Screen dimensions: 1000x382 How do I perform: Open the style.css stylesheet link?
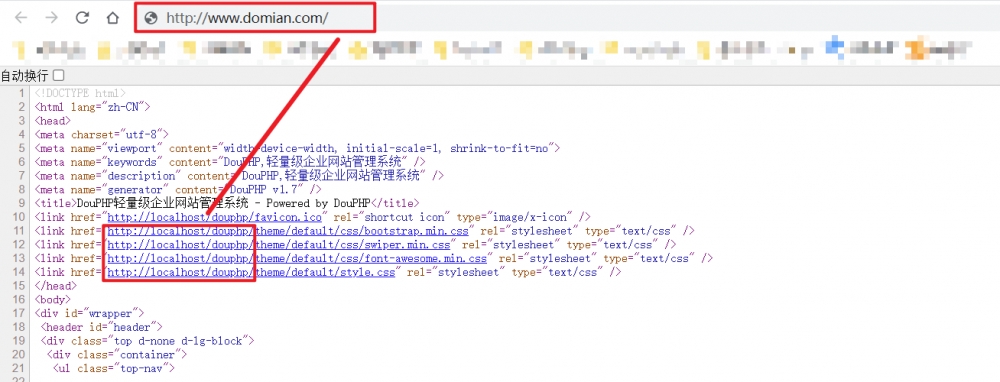tap(251, 272)
